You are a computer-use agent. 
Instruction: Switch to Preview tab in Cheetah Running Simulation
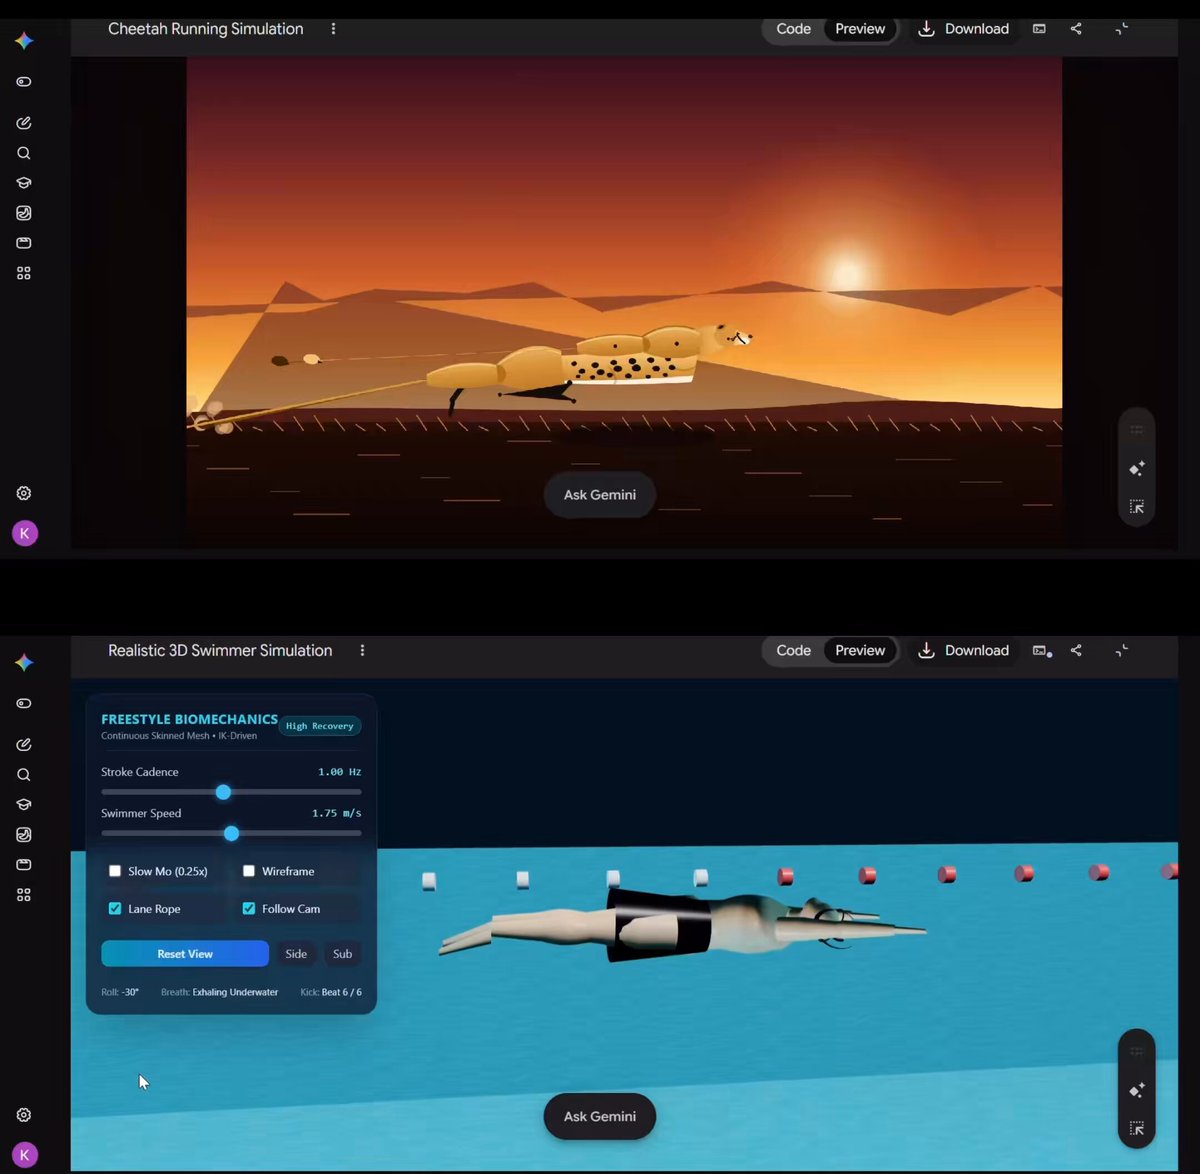click(860, 29)
